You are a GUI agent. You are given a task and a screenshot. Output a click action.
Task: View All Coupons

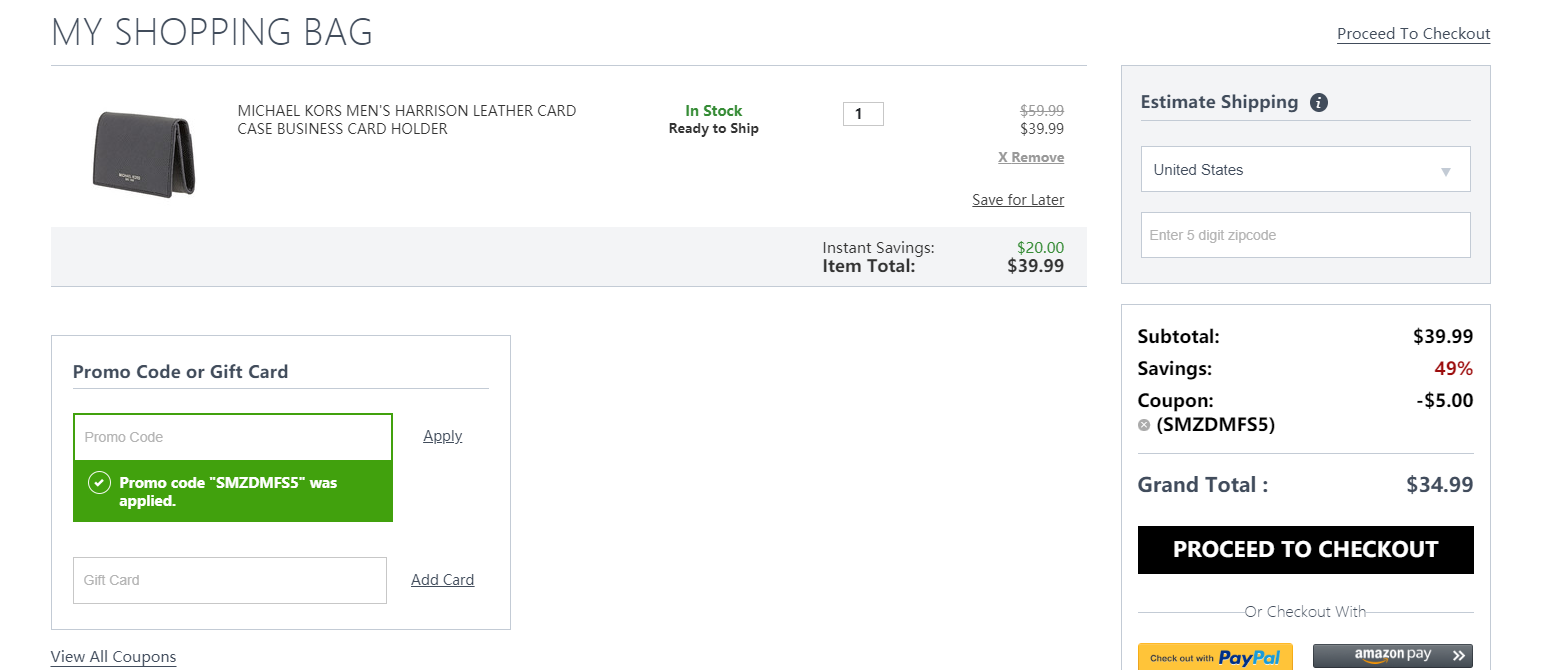tap(113, 657)
